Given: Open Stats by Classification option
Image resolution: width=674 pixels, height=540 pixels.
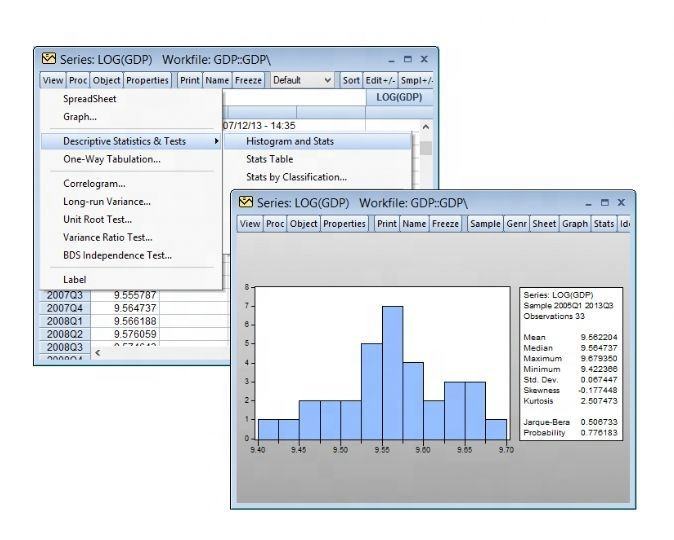Looking at the screenshot, I should (x=296, y=177).
